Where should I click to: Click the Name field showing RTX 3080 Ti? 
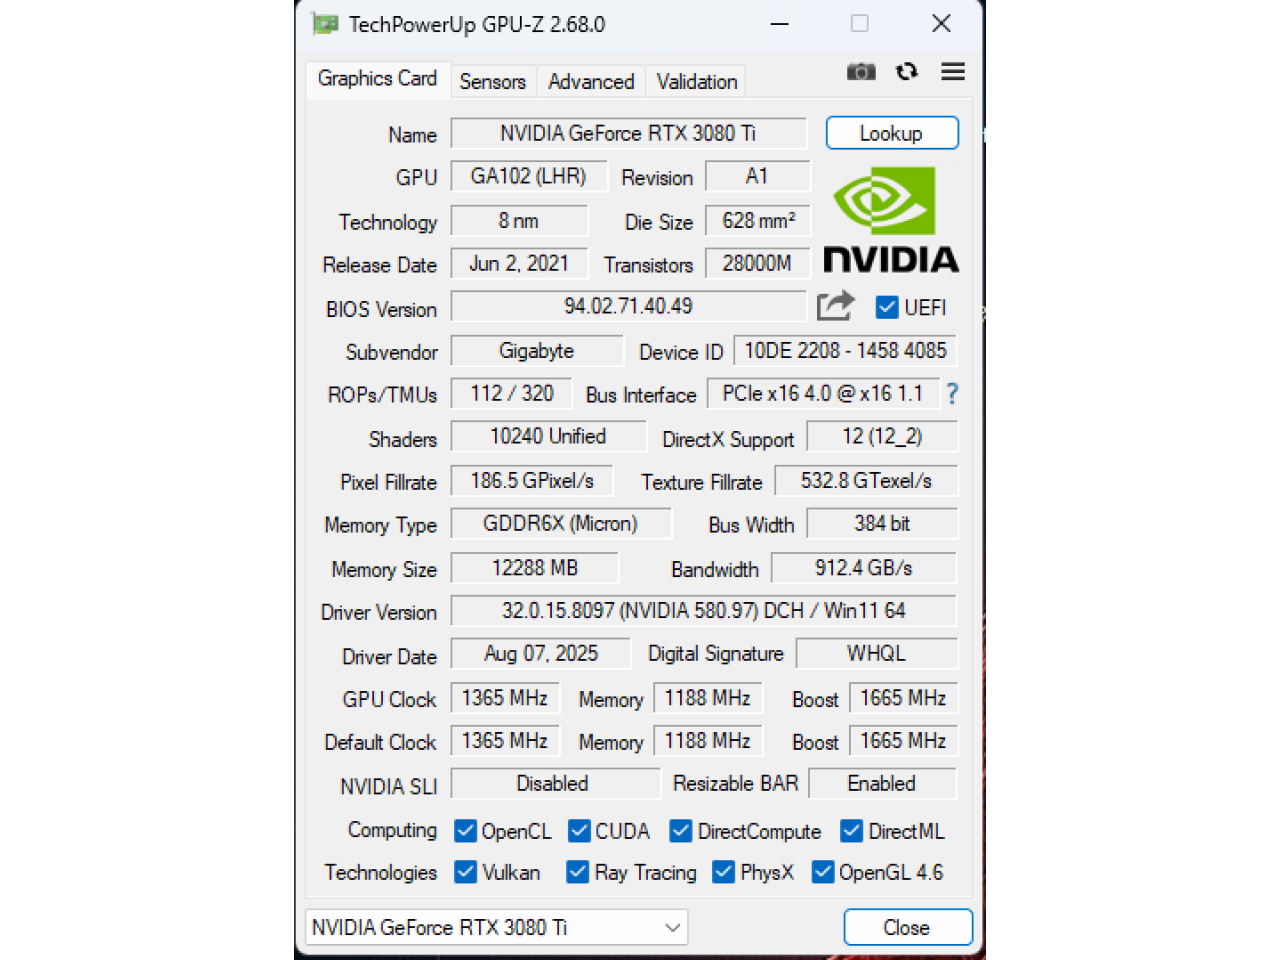click(628, 133)
